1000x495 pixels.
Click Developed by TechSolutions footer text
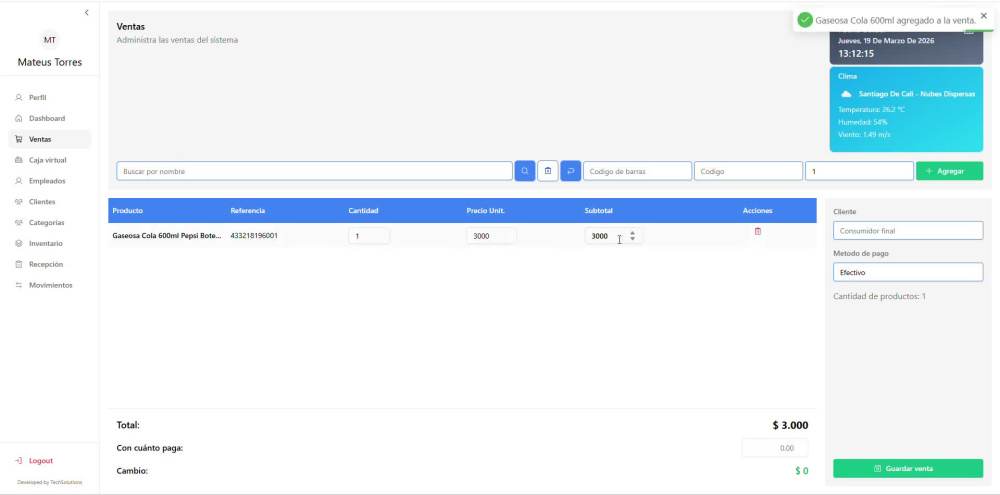coord(50,482)
